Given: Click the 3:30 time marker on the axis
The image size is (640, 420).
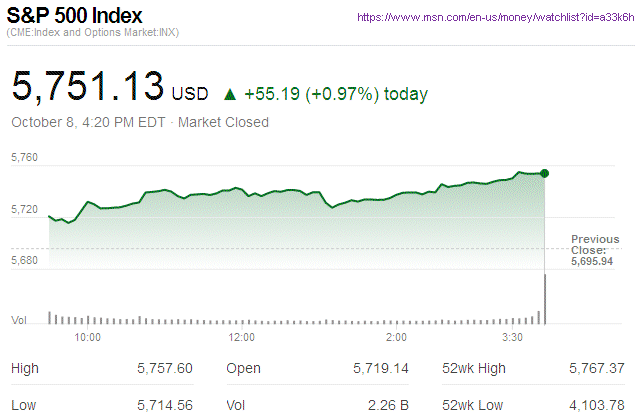Looking at the screenshot, I should click(515, 338).
